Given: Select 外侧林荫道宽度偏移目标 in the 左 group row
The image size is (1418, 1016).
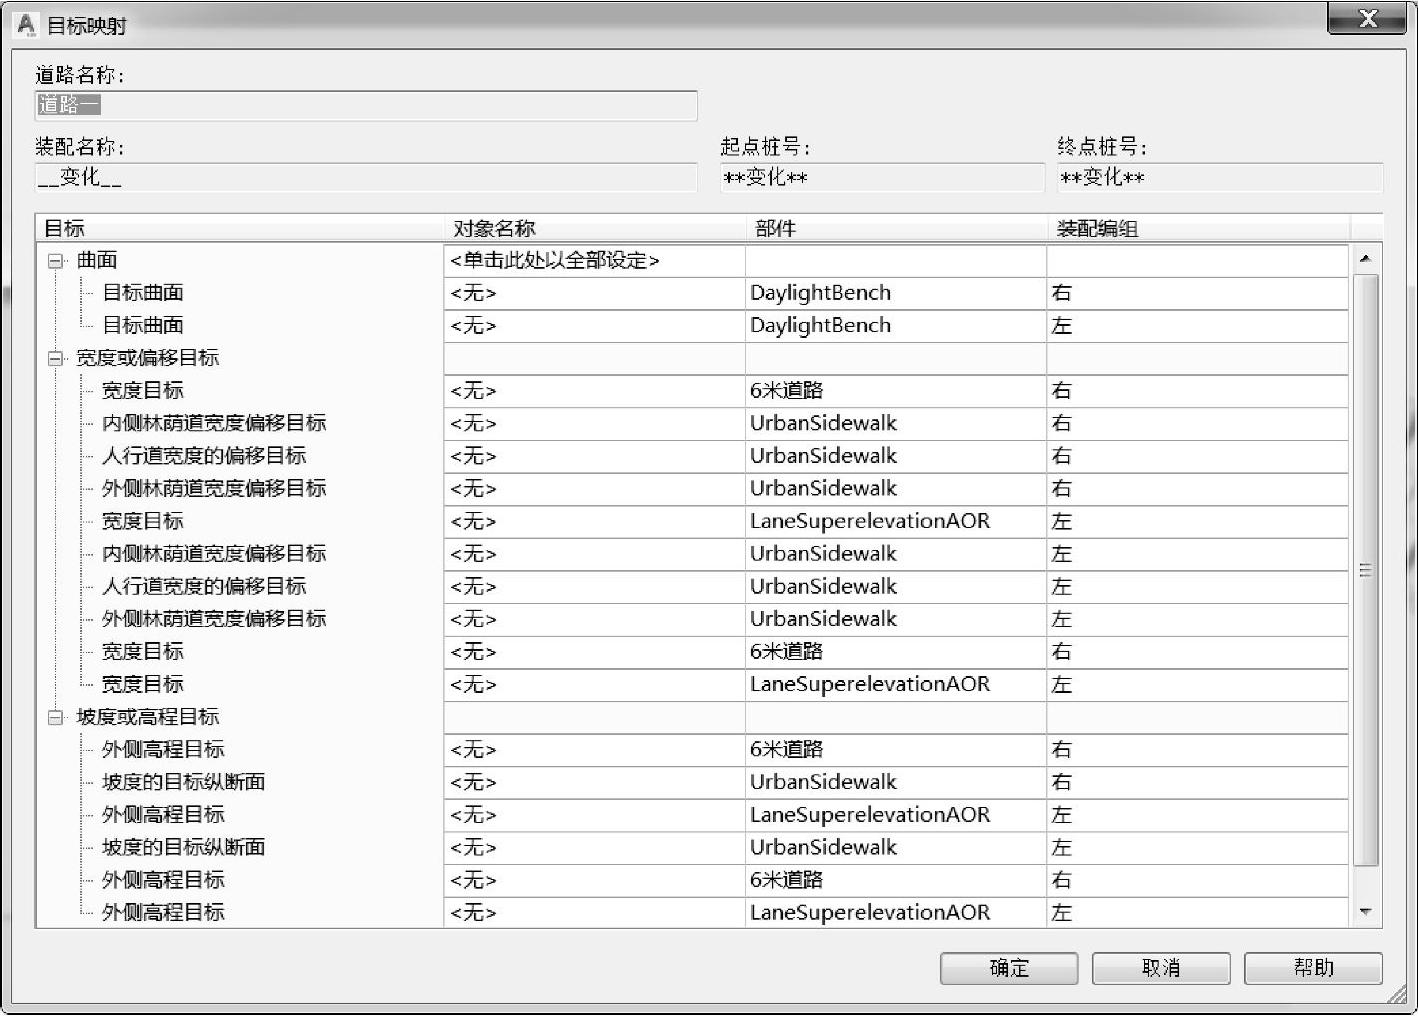Looking at the screenshot, I should click(x=214, y=619).
